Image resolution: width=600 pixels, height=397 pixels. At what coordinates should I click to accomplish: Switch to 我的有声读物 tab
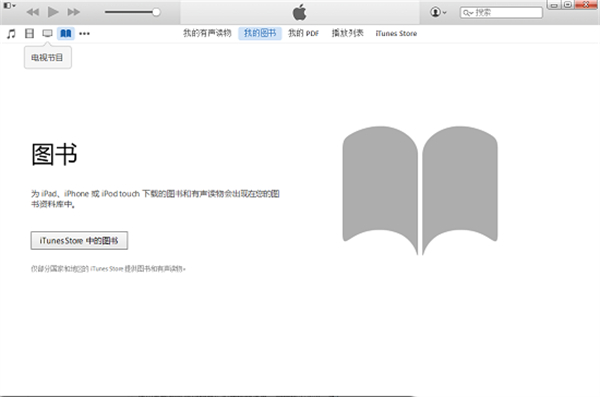pyautogui.click(x=207, y=33)
